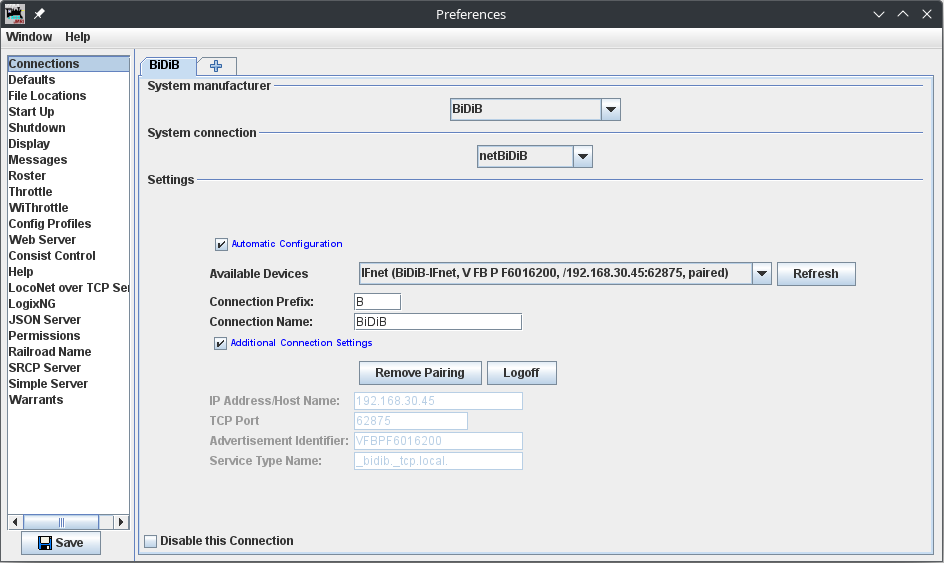Enable Disable this Connection checkbox
Image resolution: width=944 pixels, height=563 pixels.
click(x=151, y=541)
